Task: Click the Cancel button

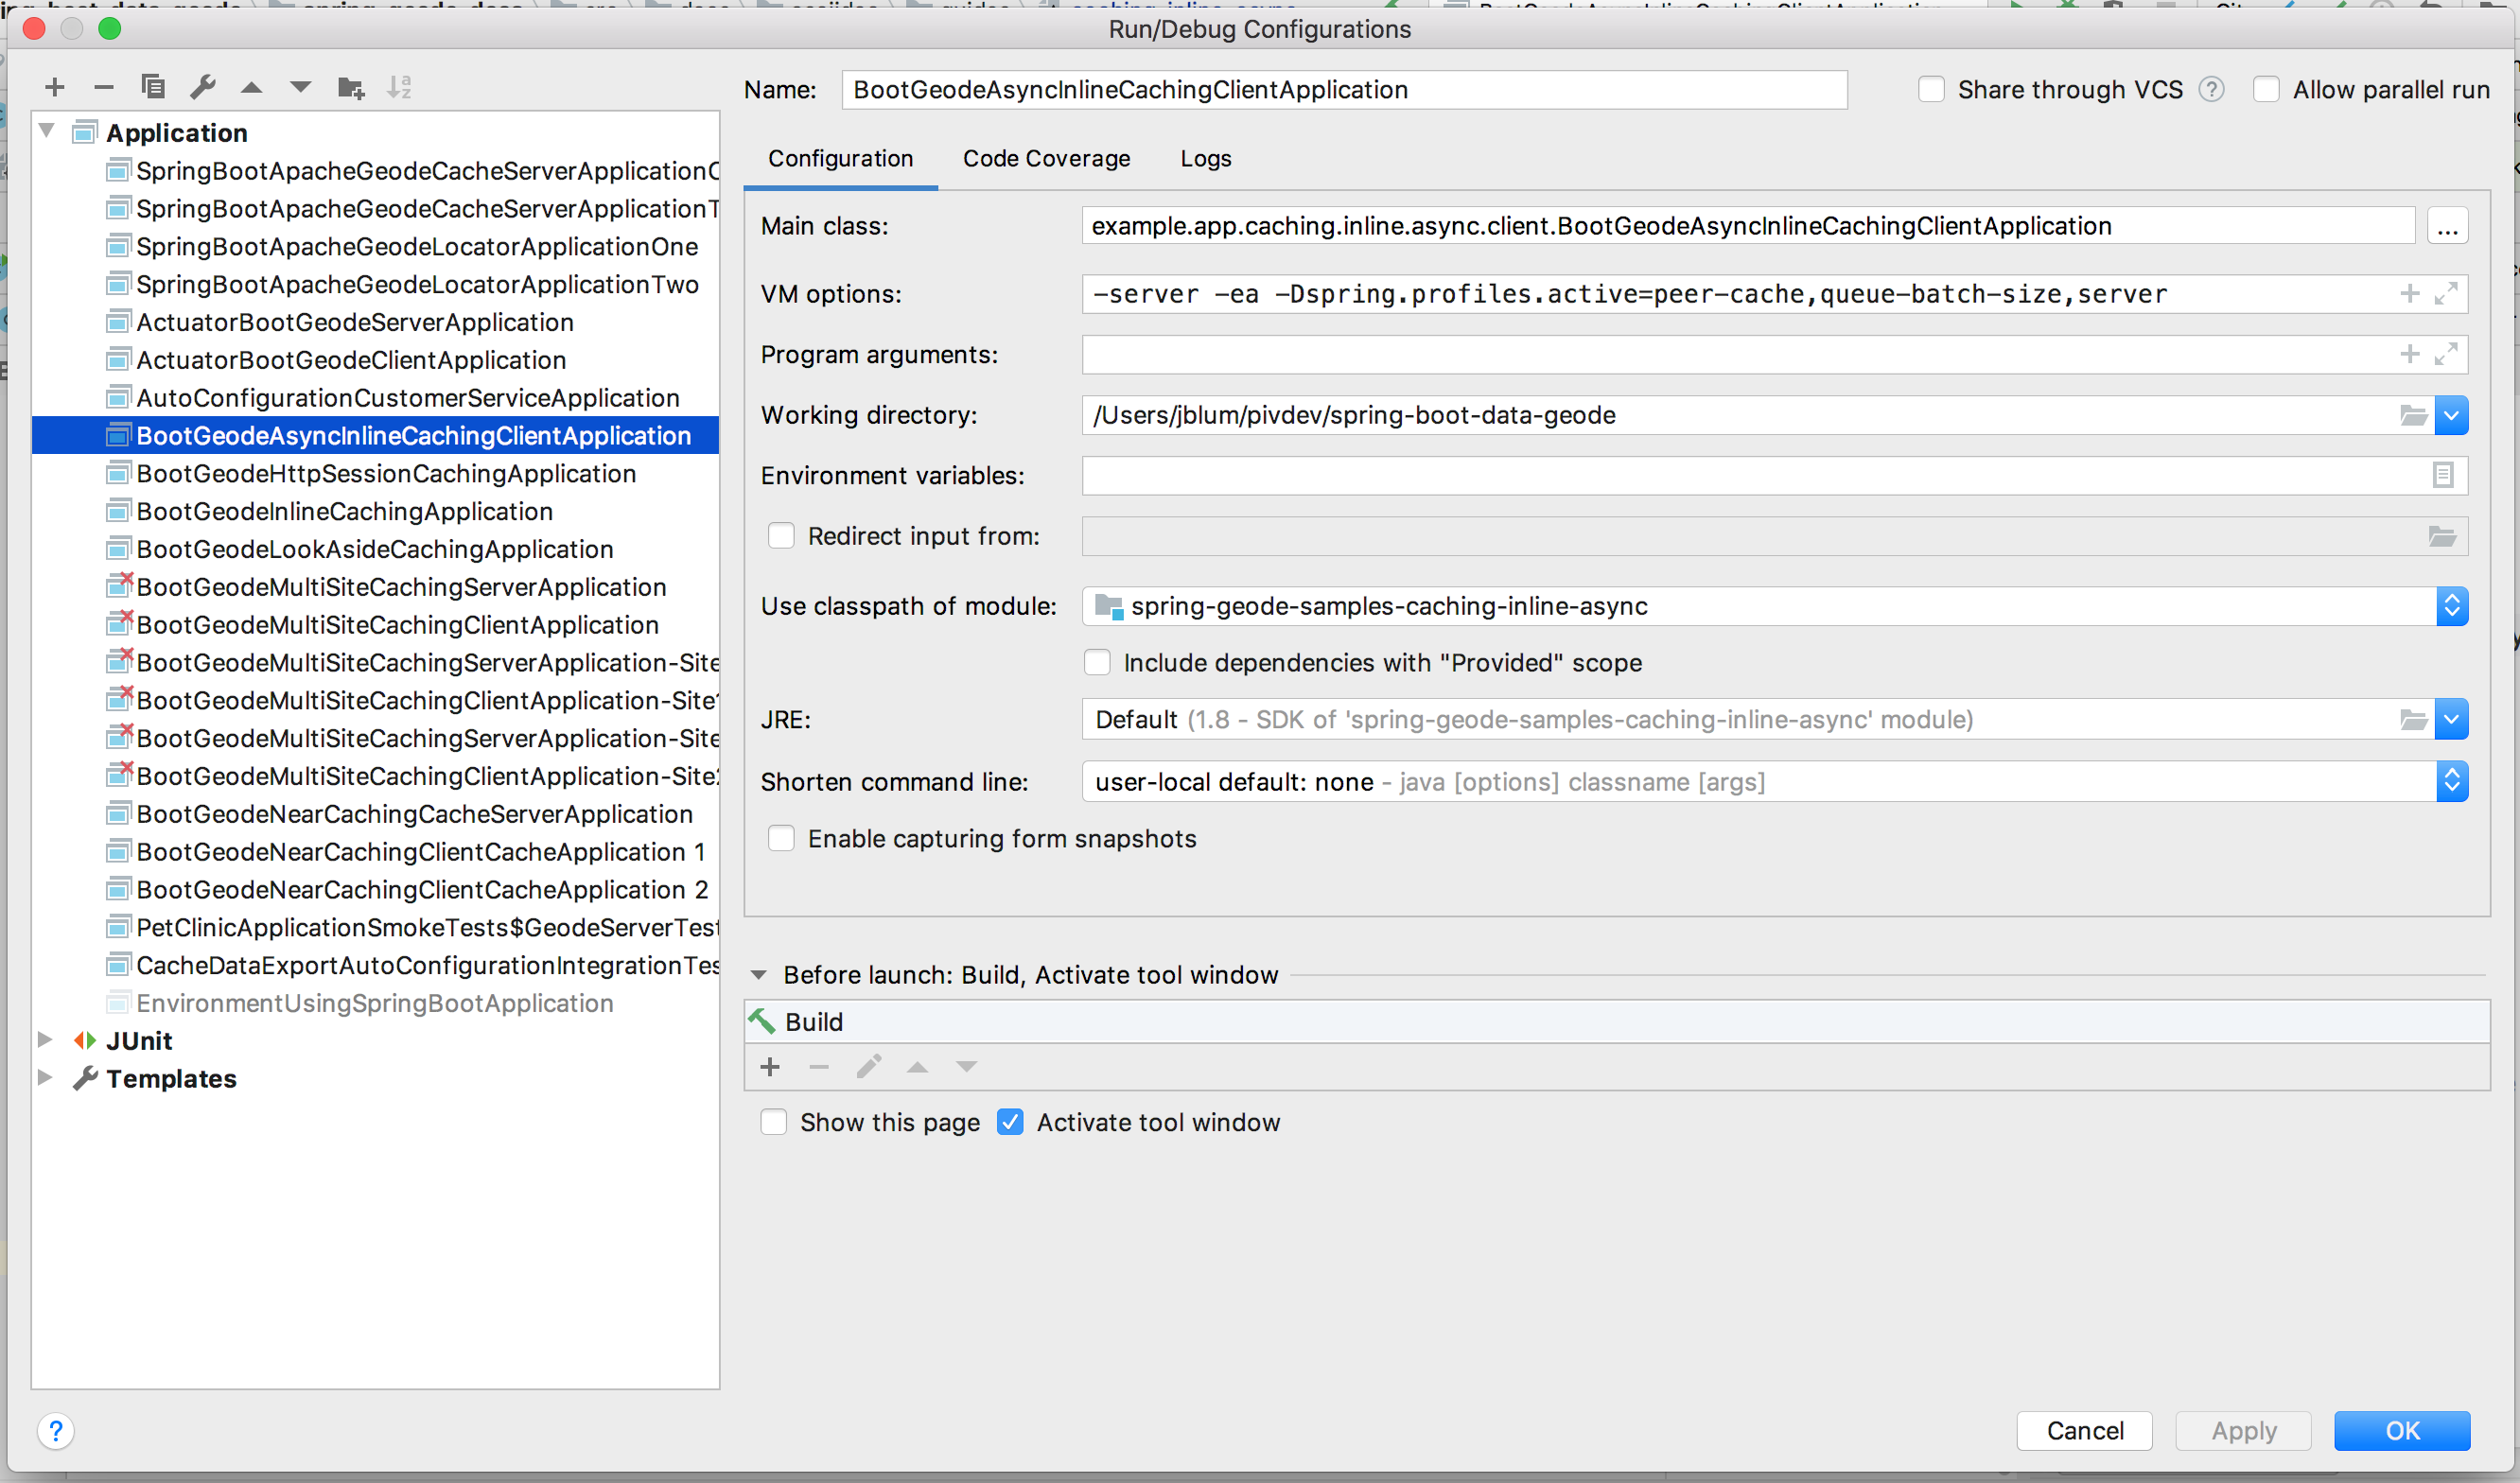Action: (x=2084, y=1432)
